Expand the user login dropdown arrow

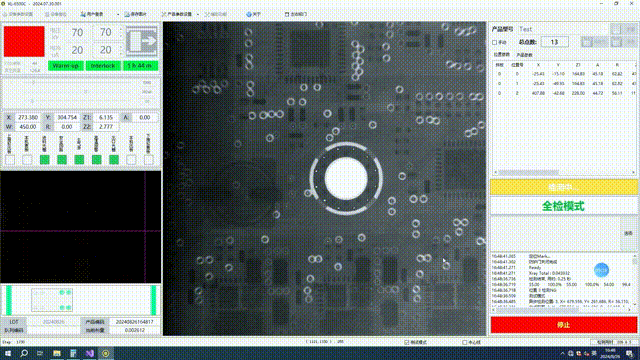click(118, 14)
